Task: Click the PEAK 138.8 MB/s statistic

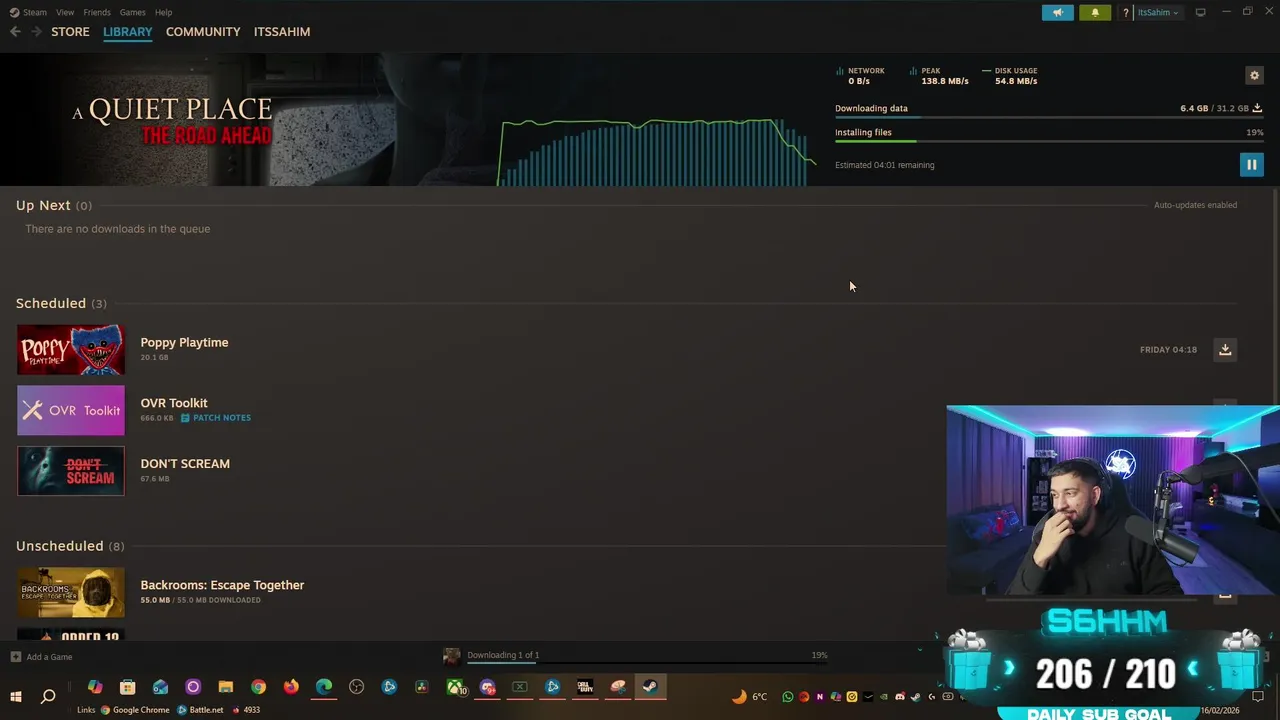Action: click(x=940, y=76)
